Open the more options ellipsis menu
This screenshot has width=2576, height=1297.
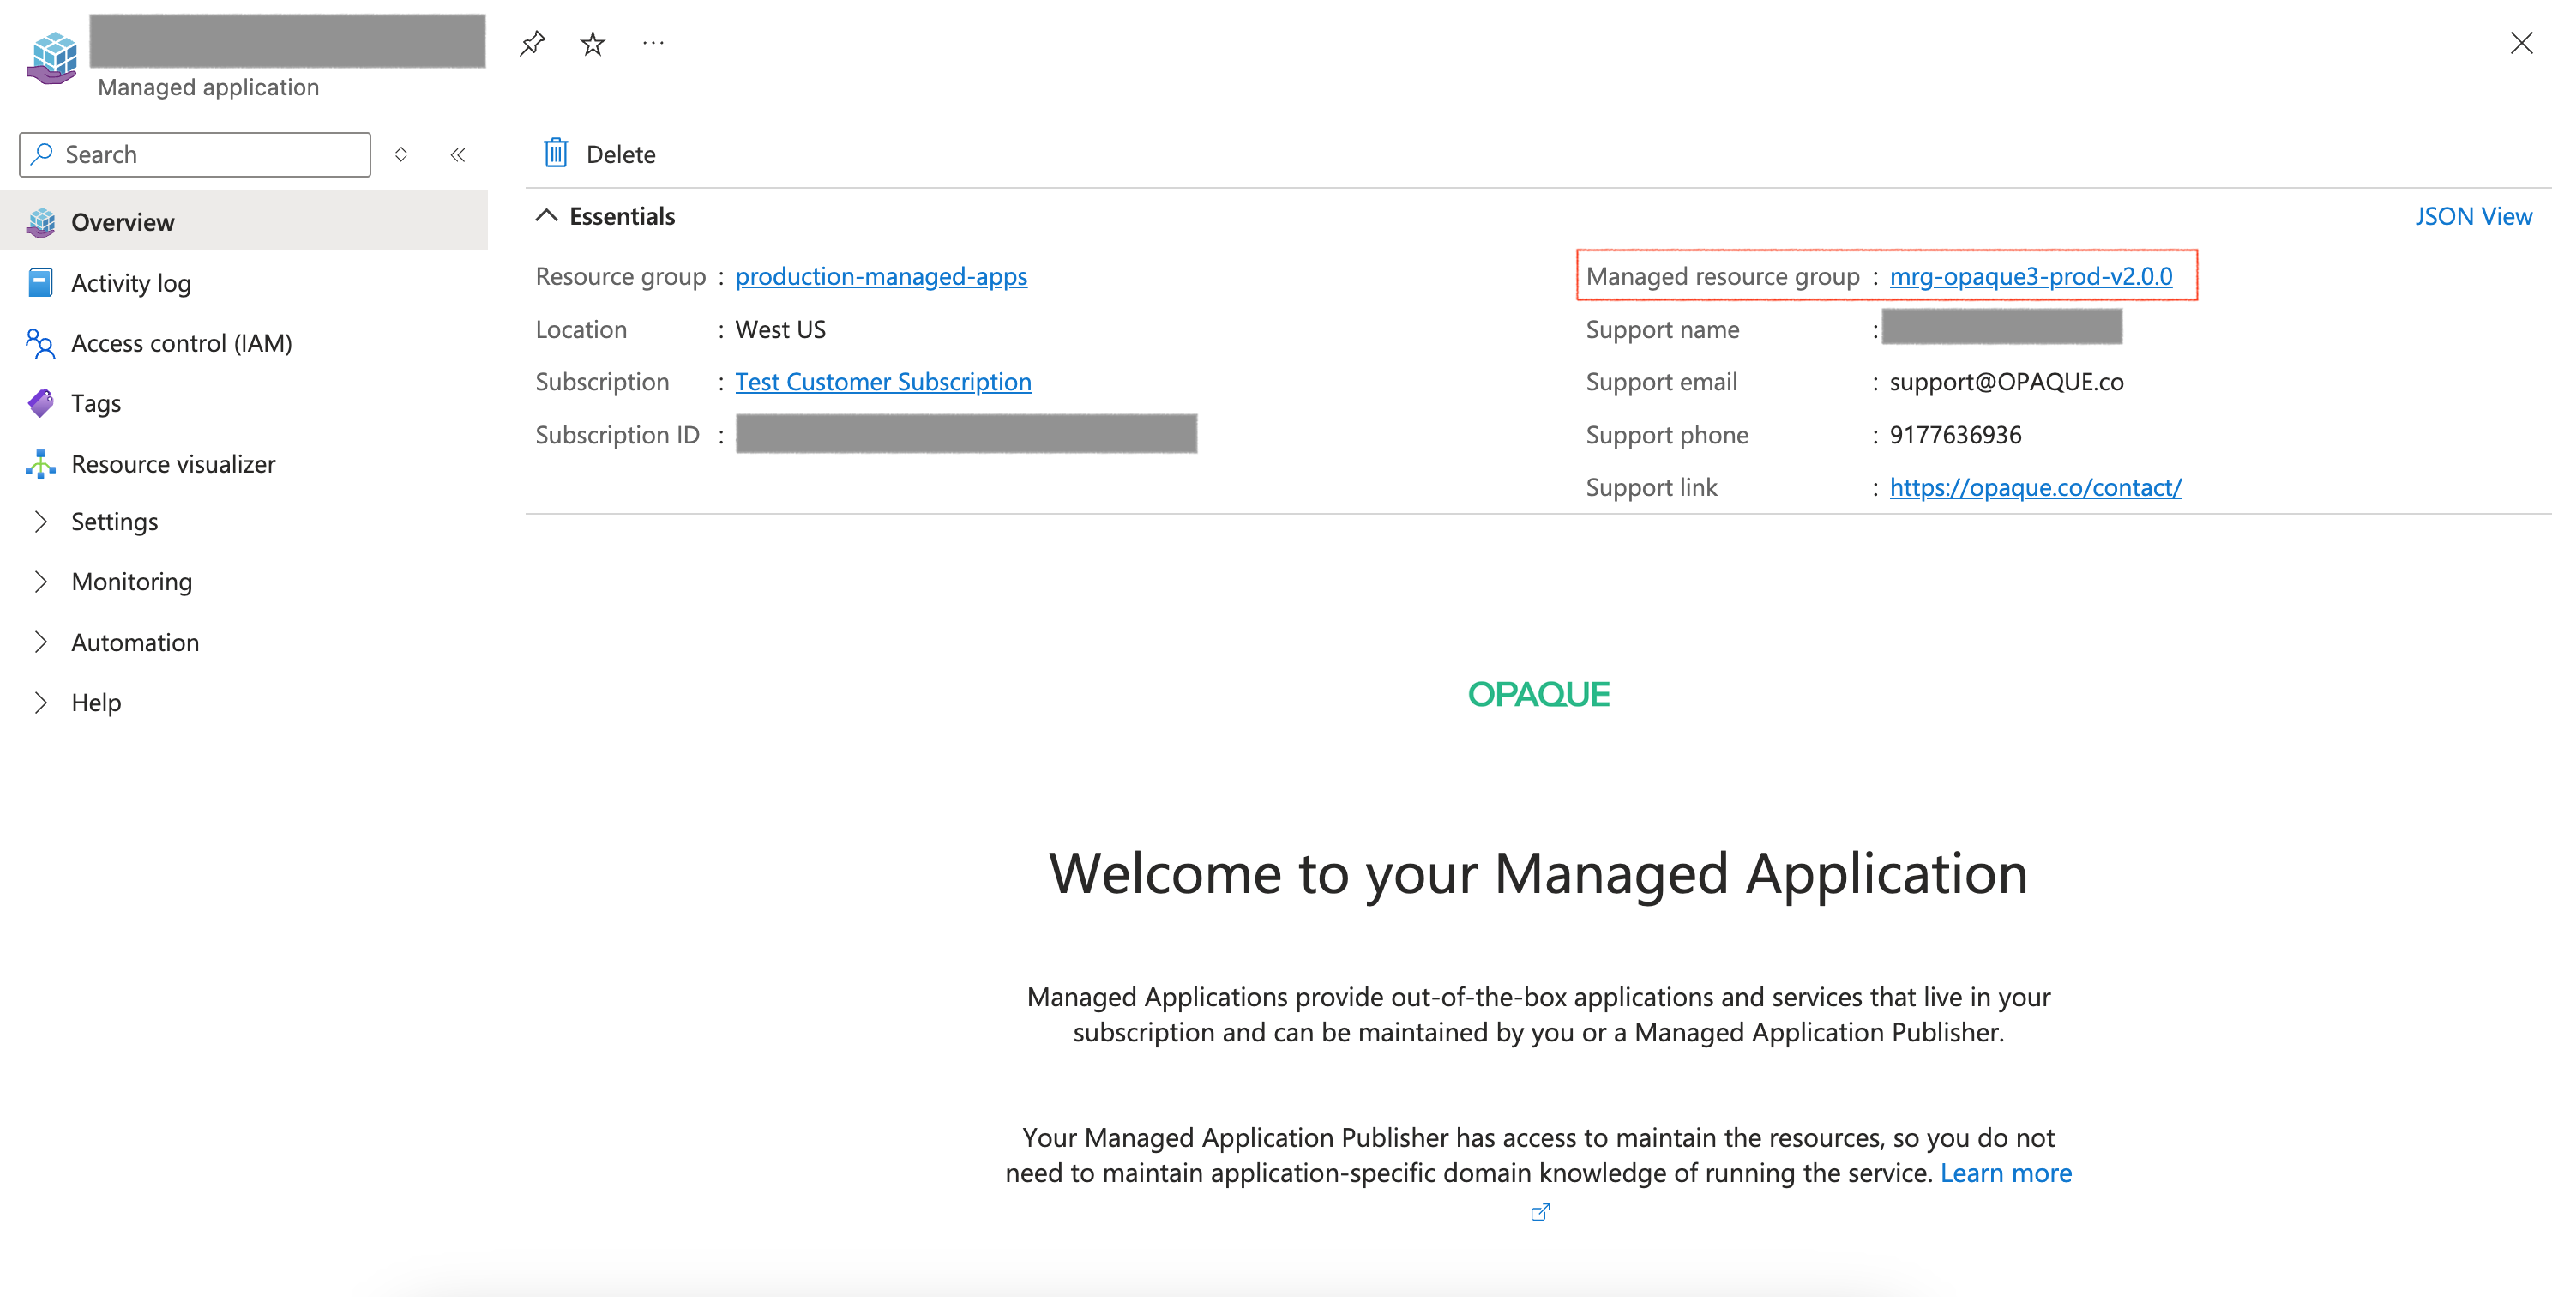tap(653, 43)
